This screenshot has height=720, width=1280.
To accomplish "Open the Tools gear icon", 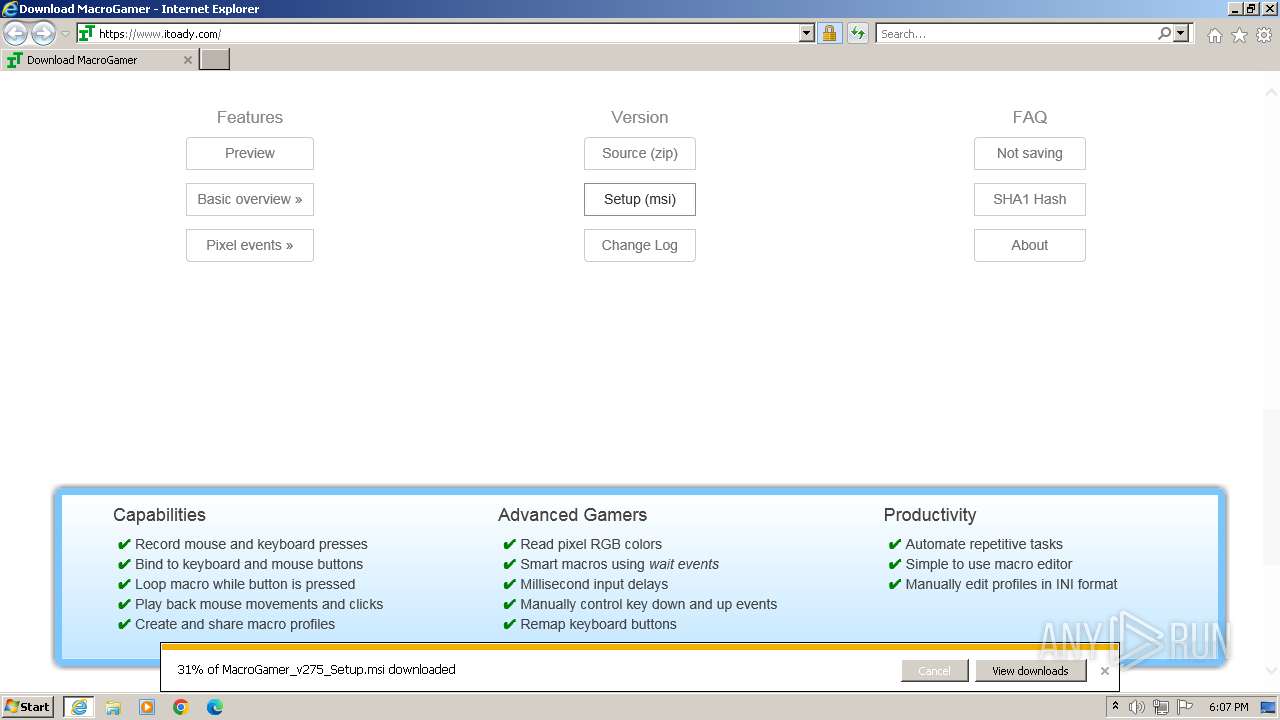I will tap(1264, 35).
